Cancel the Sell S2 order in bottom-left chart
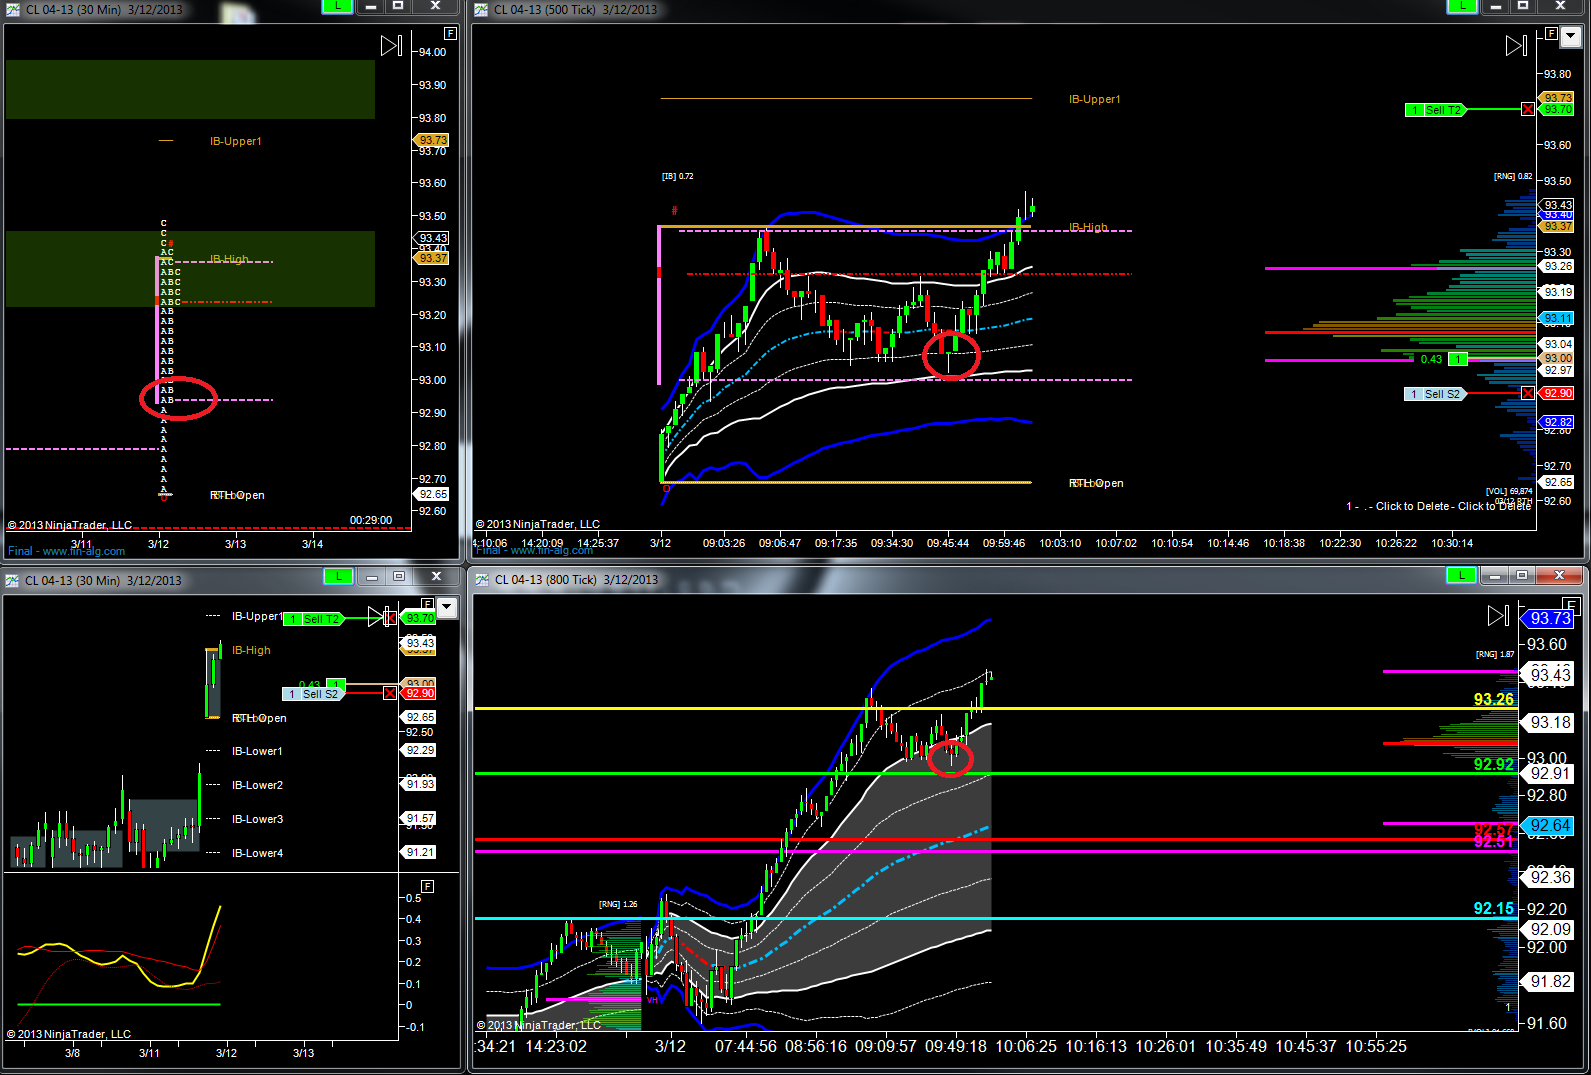The width and height of the screenshot is (1591, 1075). [390, 693]
